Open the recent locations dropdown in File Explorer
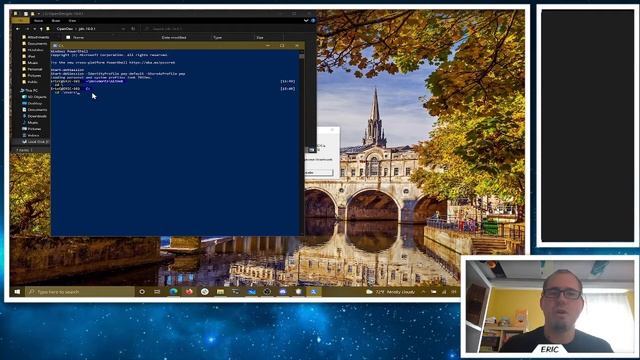This screenshot has width=640, height=360. click(35, 29)
